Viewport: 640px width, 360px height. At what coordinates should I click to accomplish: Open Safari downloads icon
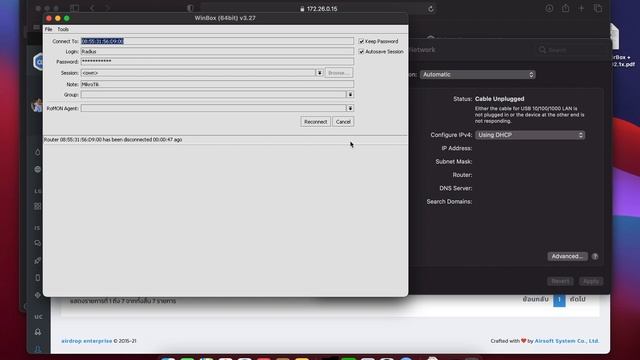point(549,8)
